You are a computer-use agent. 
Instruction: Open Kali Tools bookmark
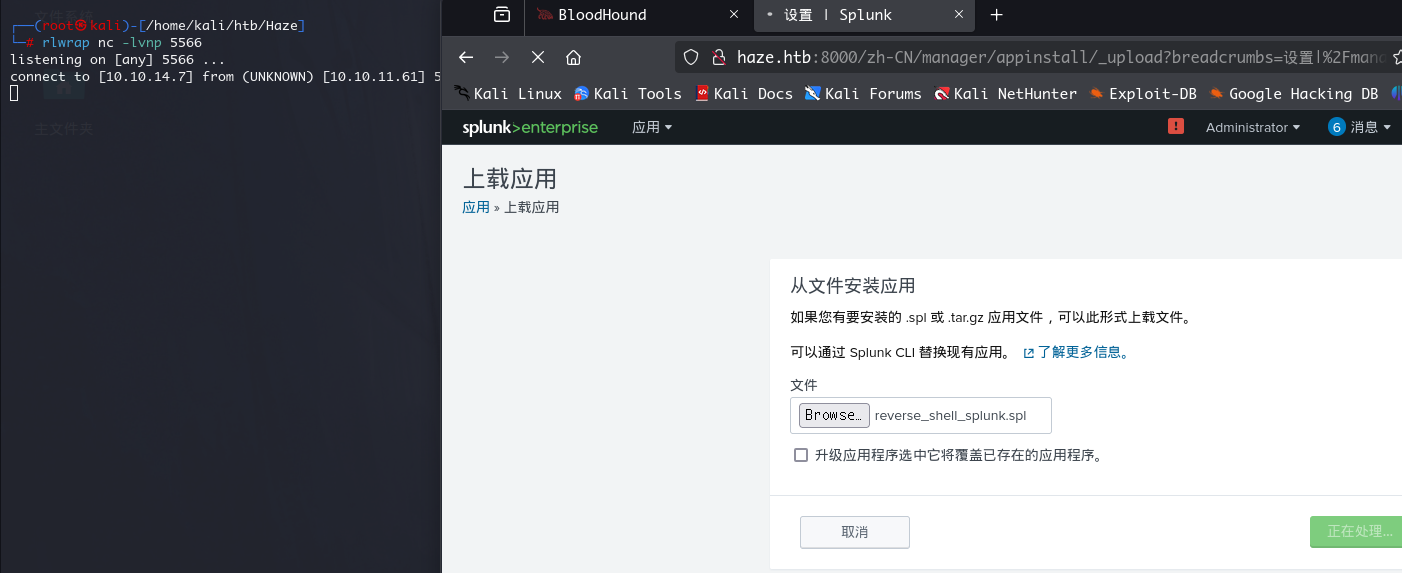[x=628, y=94]
